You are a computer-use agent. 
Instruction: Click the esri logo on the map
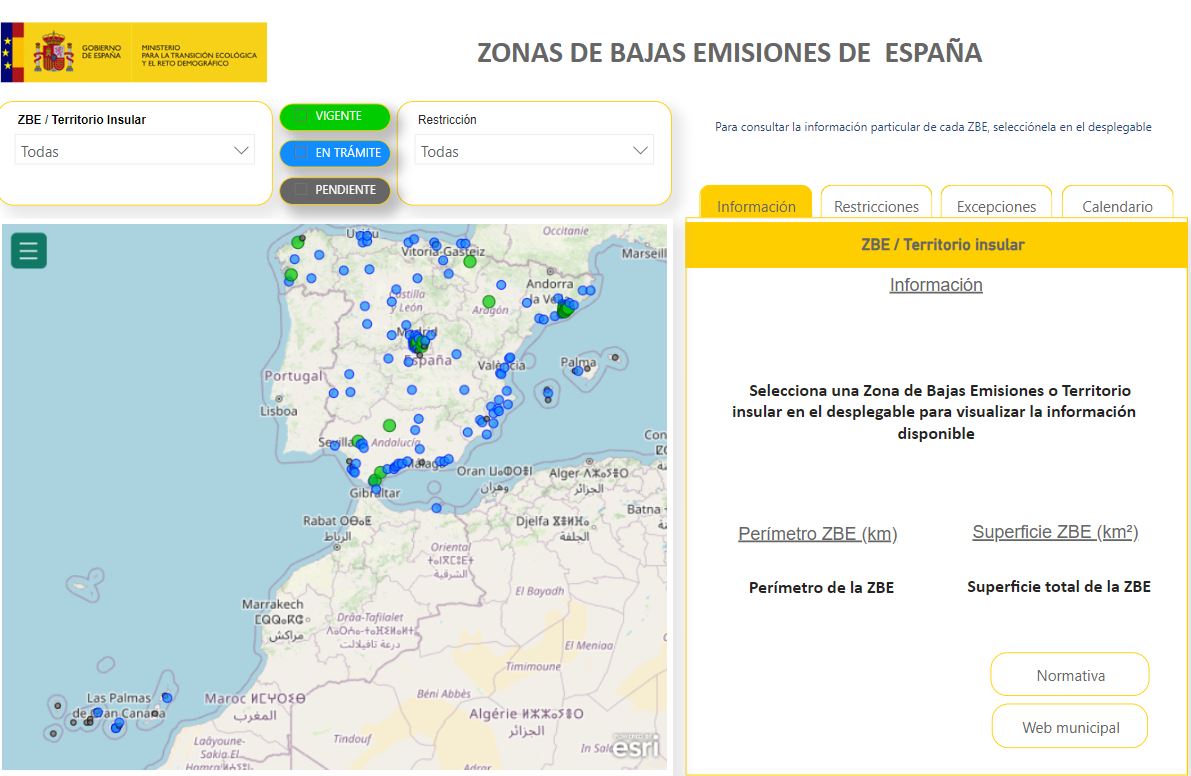(636, 746)
